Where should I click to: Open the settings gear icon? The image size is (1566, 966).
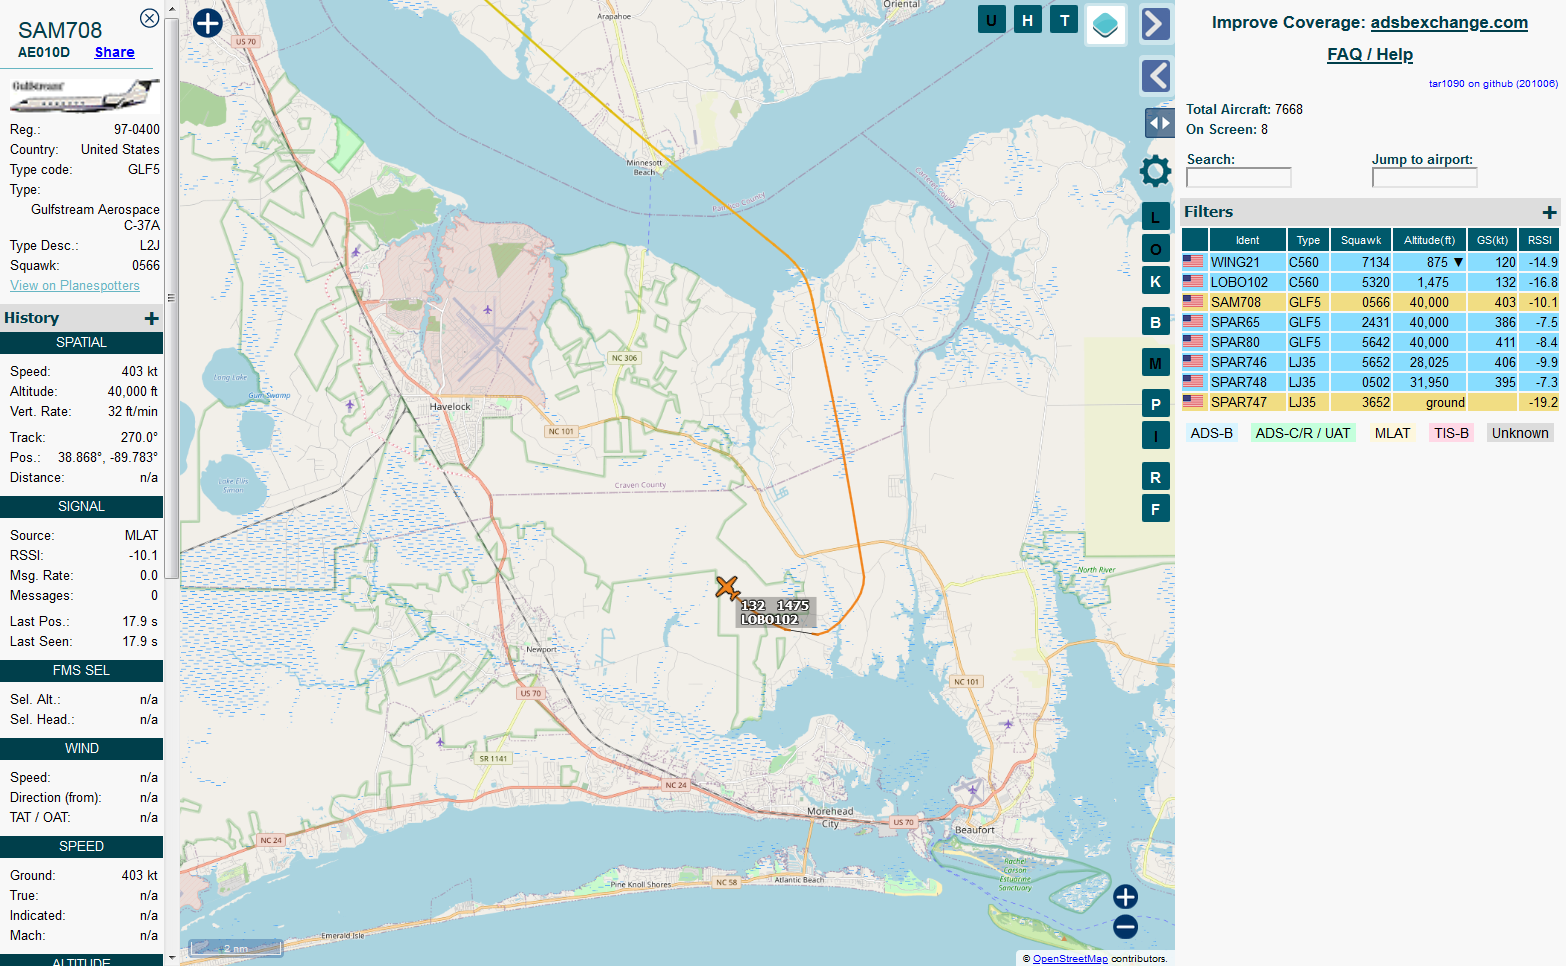click(x=1155, y=171)
